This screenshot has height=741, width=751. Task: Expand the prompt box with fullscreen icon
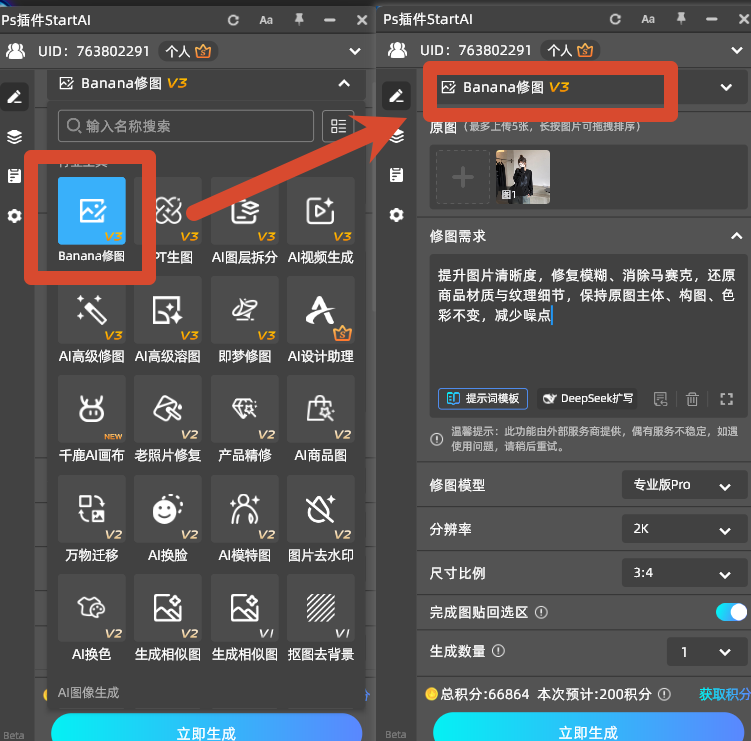727,399
